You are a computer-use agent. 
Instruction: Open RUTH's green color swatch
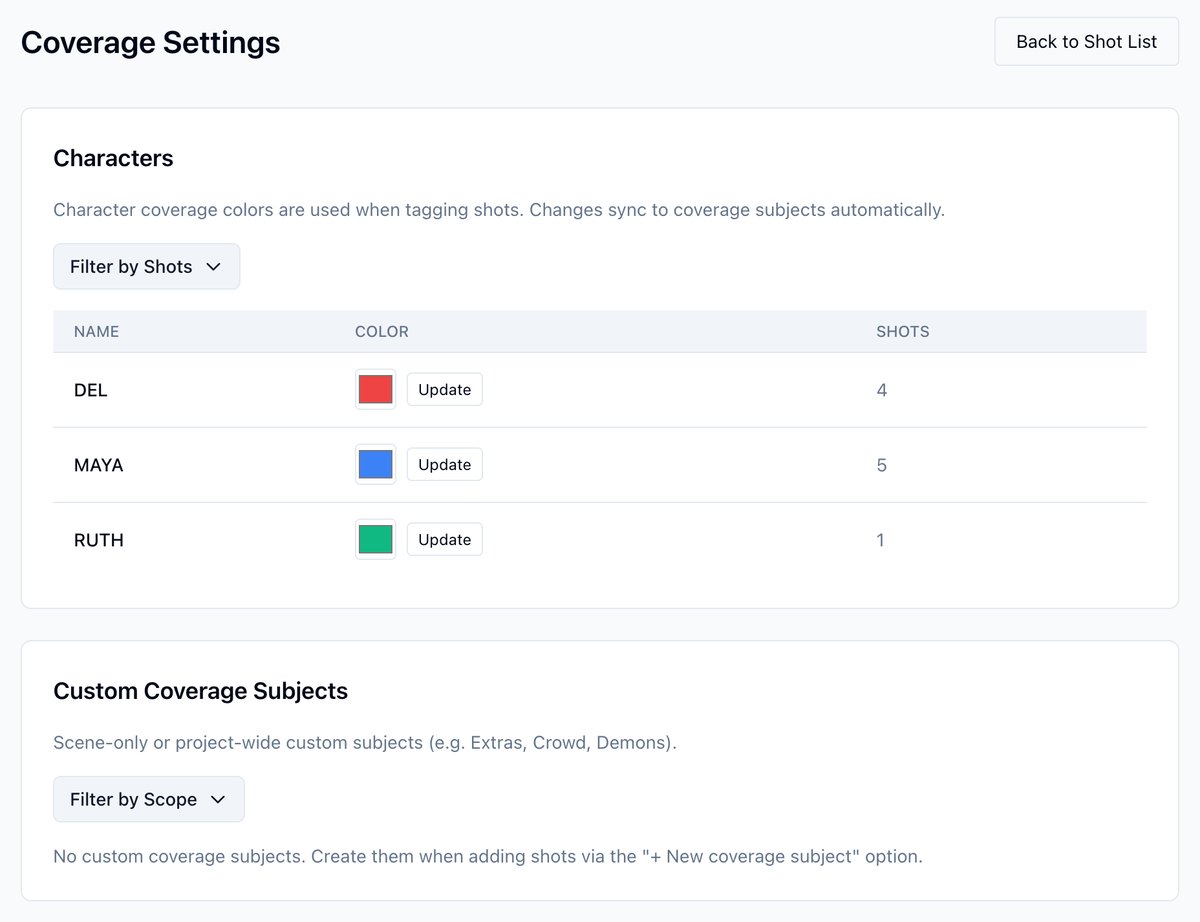tap(375, 539)
